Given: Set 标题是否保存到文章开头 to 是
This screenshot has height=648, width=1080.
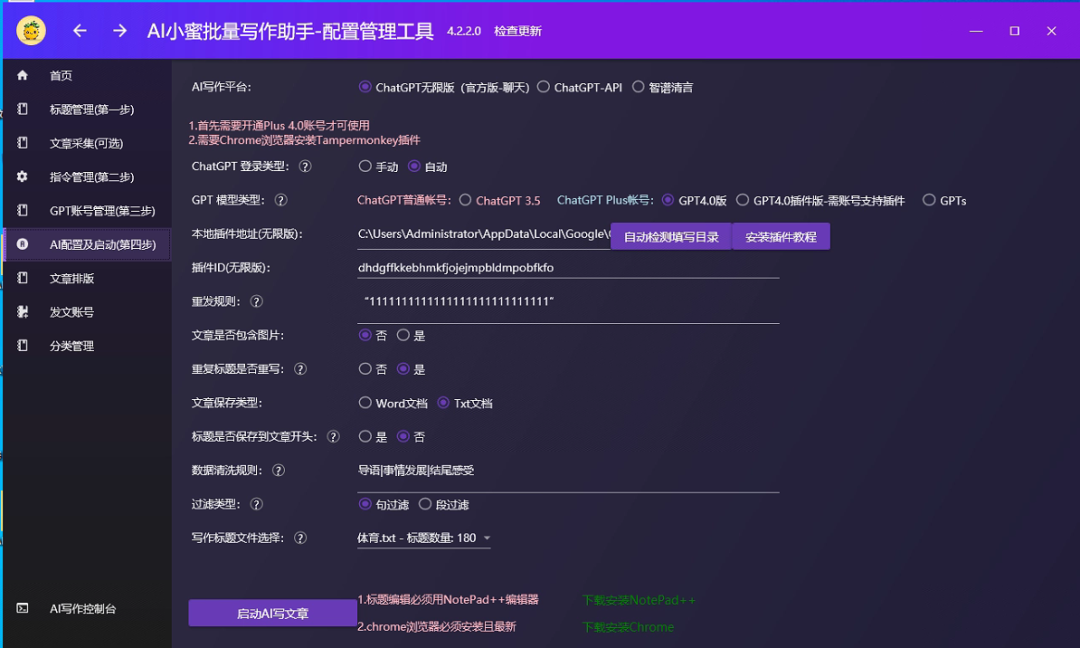Looking at the screenshot, I should tap(365, 436).
